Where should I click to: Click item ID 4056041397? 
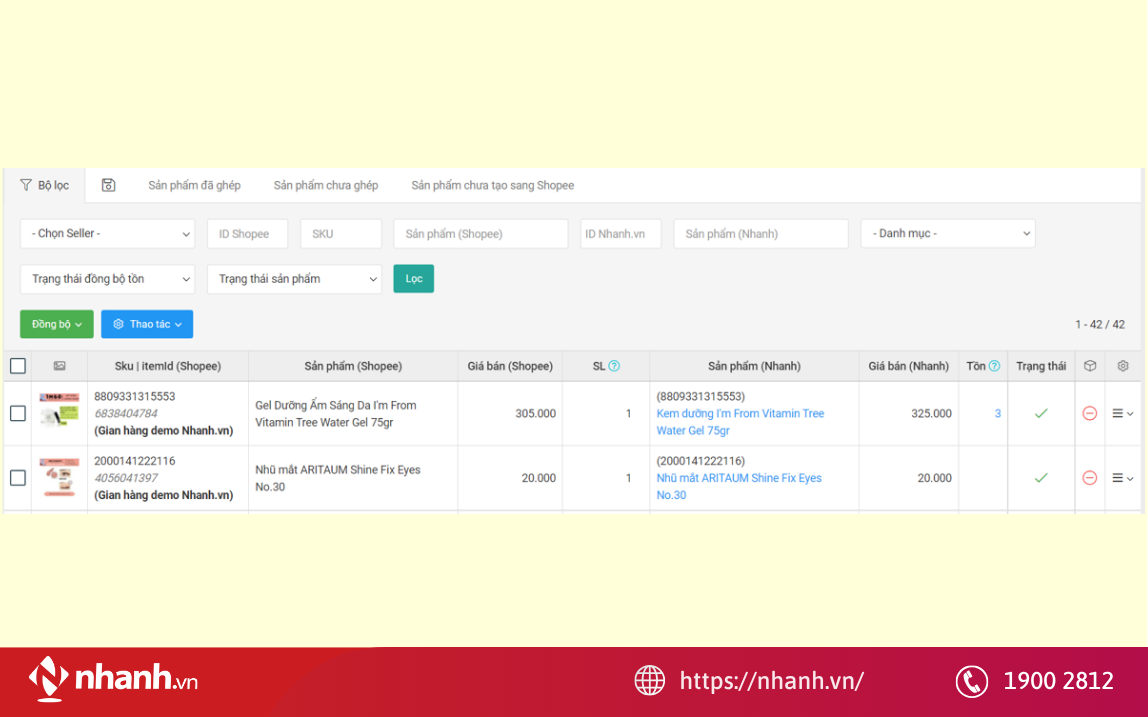point(126,478)
